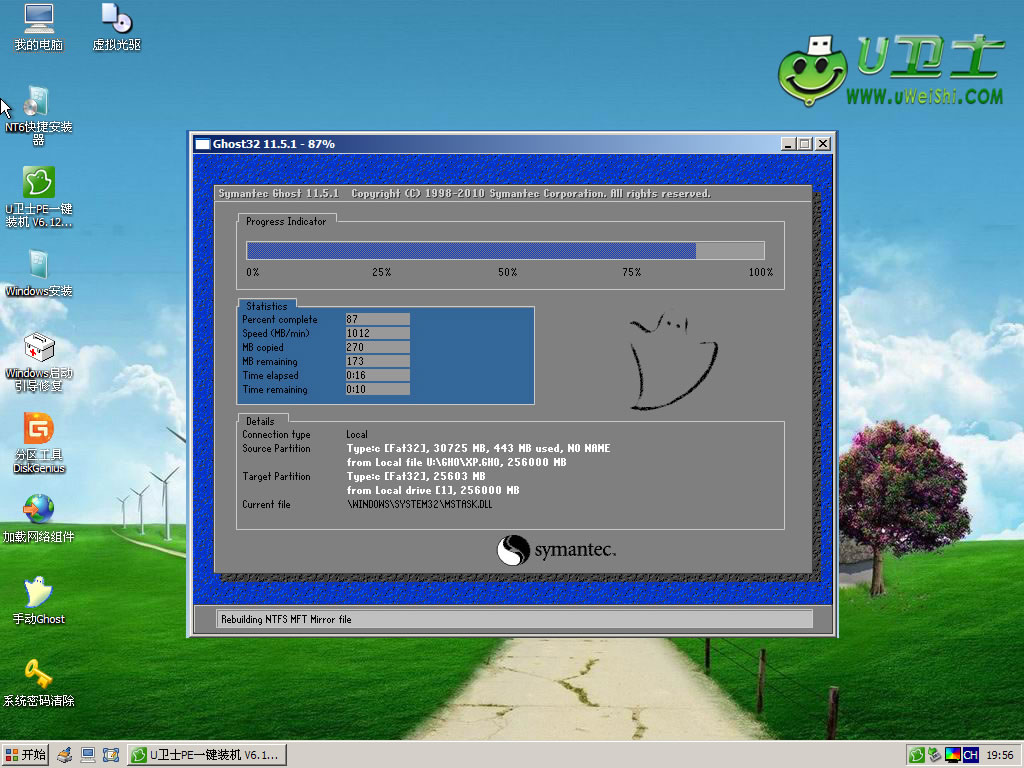Launch U卫士PE一键装机 from the desktop
The width and height of the screenshot is (1024, 768).
click(37, 190)
